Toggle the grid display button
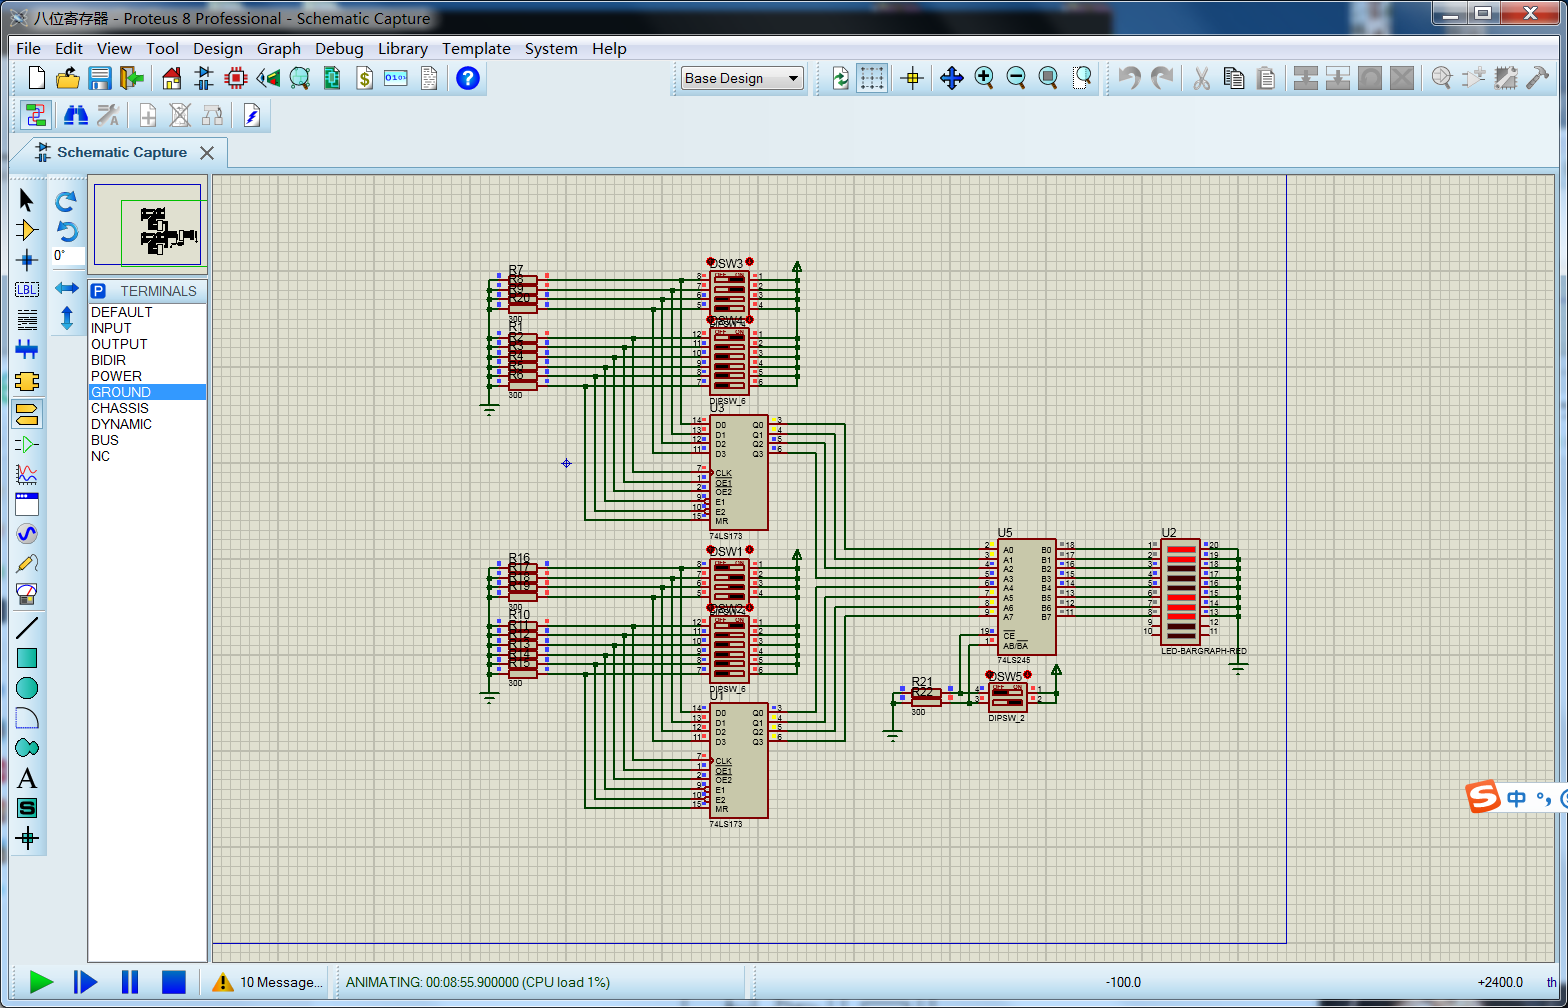The height and width of the screenshot is (1008, 1568). coord(872,78)
